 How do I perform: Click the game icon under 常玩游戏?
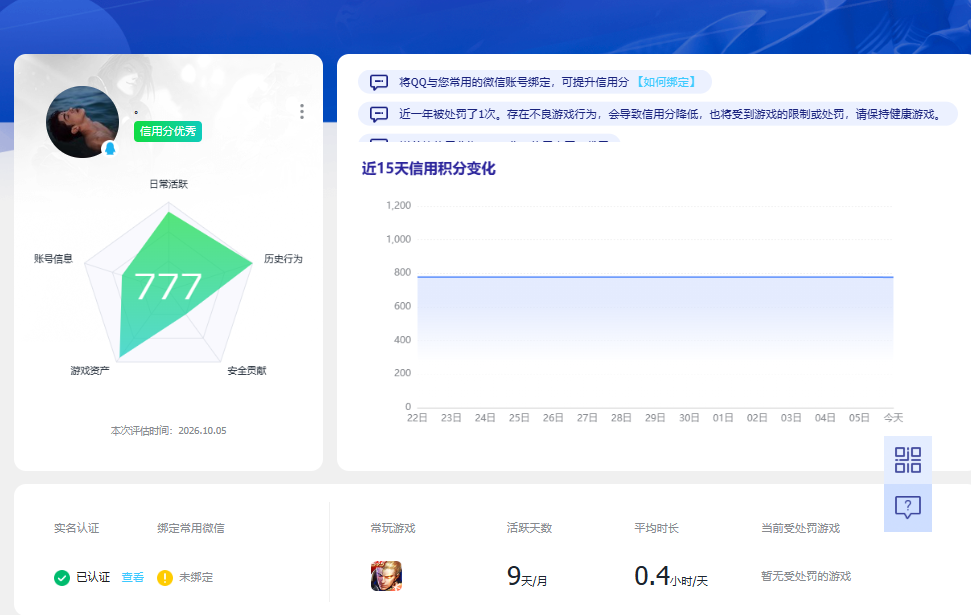[386, 576]
